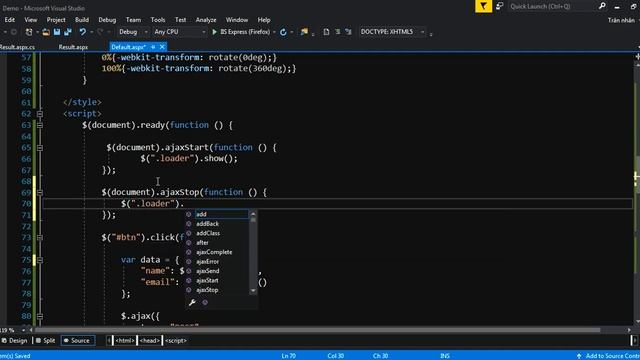This screenshot has height=360, width=640.
Task: Pin the Default.aspx tab
Action: (x=153, y=47)
